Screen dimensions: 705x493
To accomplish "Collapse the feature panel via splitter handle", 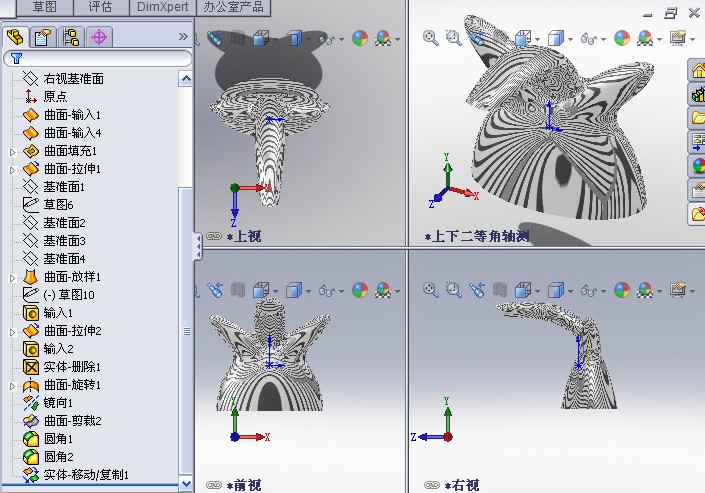I will click(x=198, y=246).
